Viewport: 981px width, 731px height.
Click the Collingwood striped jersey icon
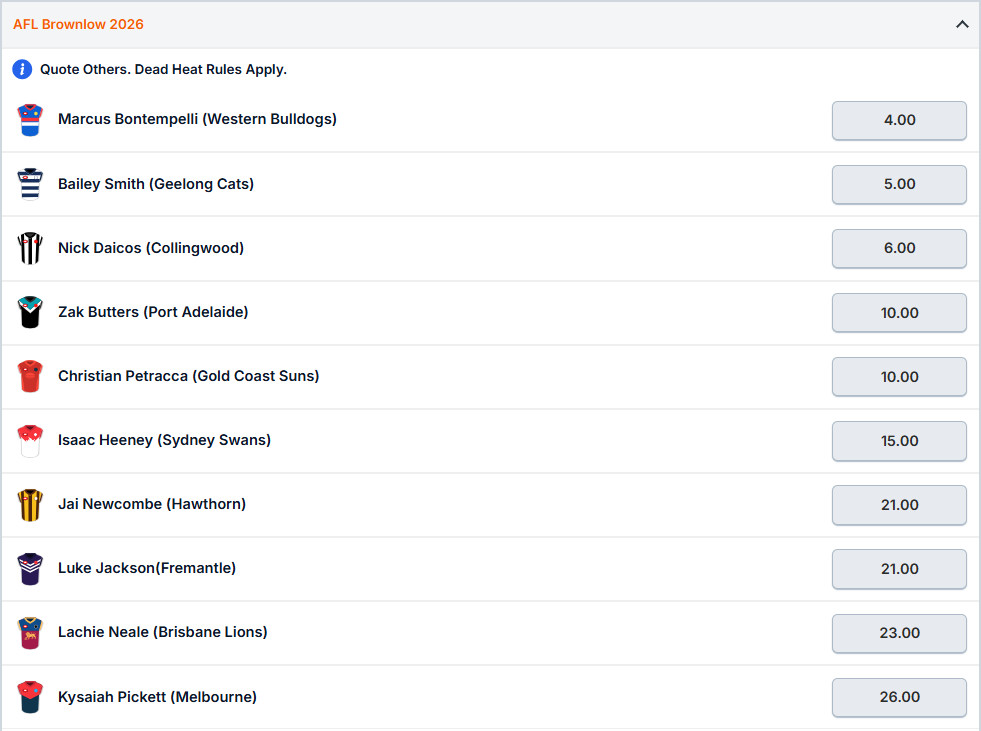(x=30, y=248)
